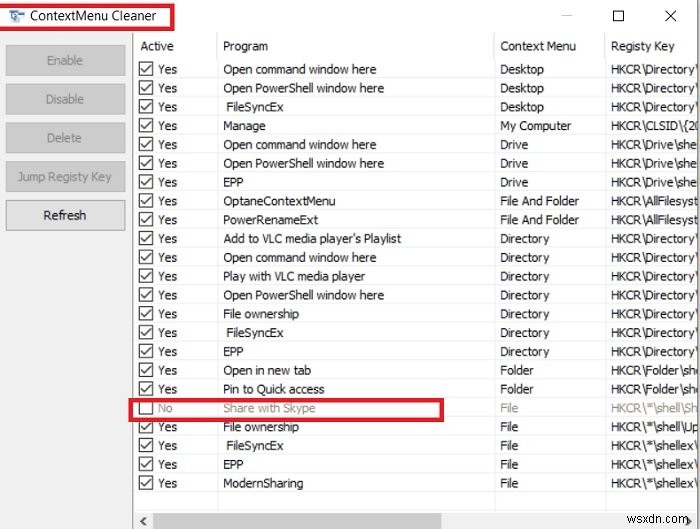Uncheck Add to VLC media player's Playlist checkbox
Image resolution: width=700 pixels, height=529 pixels.
coord(146,238)
